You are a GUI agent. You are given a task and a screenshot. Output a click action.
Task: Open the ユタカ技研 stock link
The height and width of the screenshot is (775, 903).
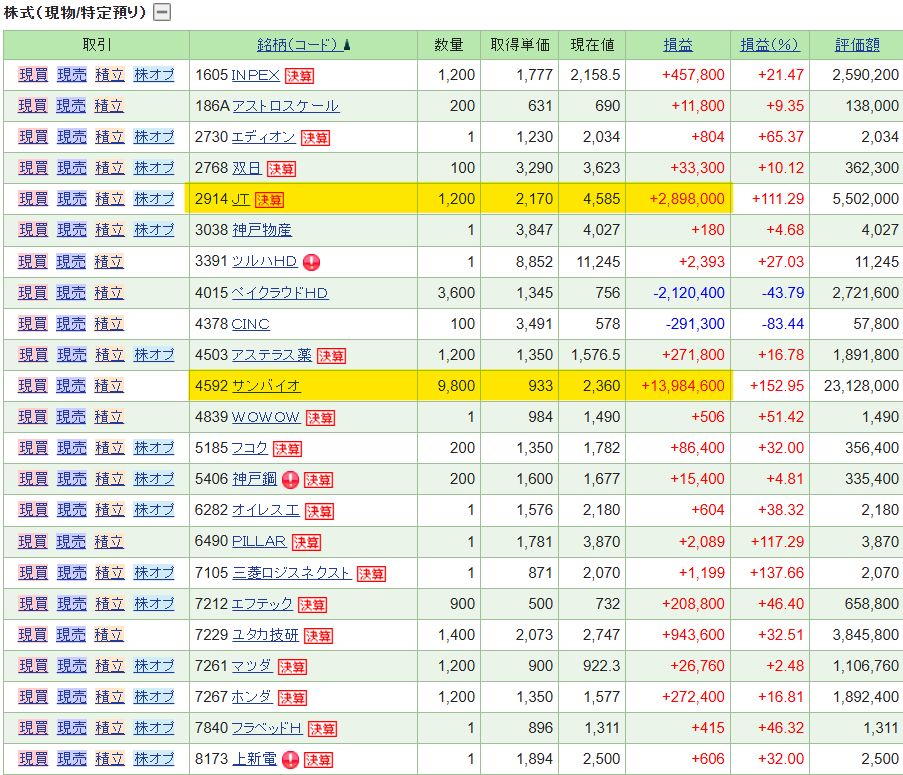265,636
